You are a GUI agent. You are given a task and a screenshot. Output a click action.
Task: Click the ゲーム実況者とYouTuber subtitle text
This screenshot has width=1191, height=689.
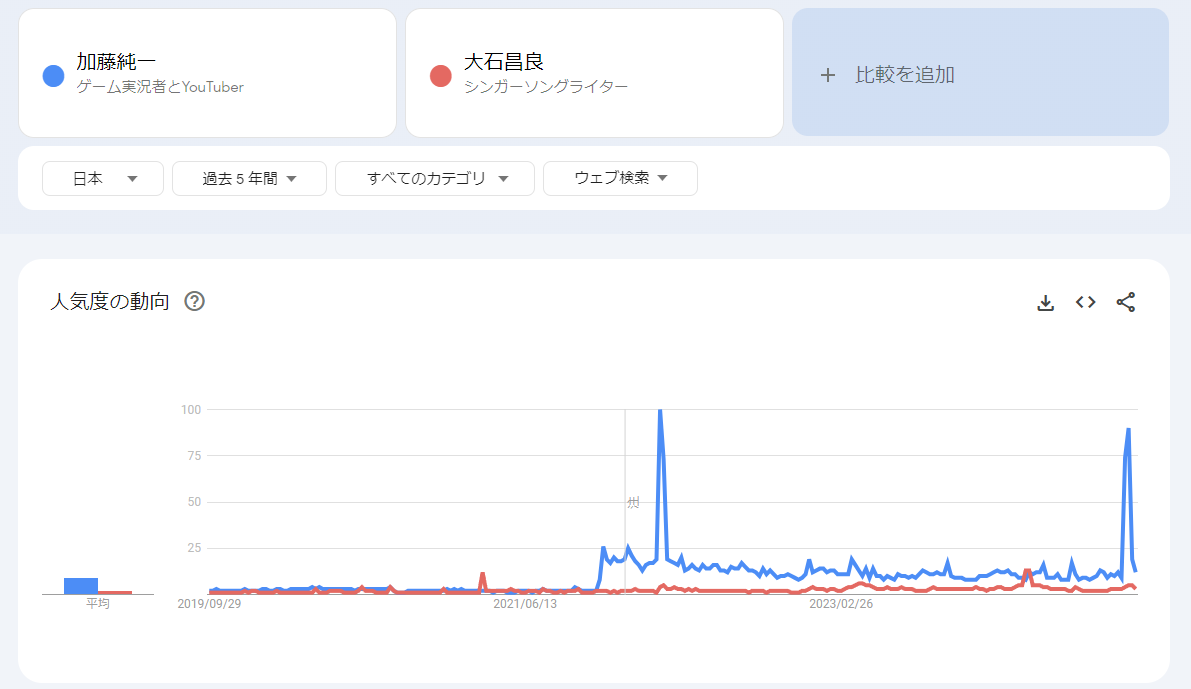160,87
